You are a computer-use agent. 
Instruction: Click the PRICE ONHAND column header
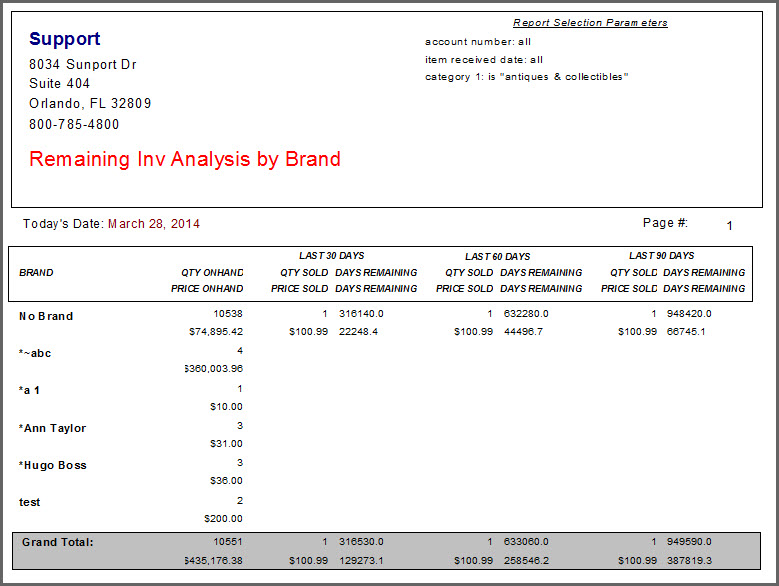coord(207,289)
